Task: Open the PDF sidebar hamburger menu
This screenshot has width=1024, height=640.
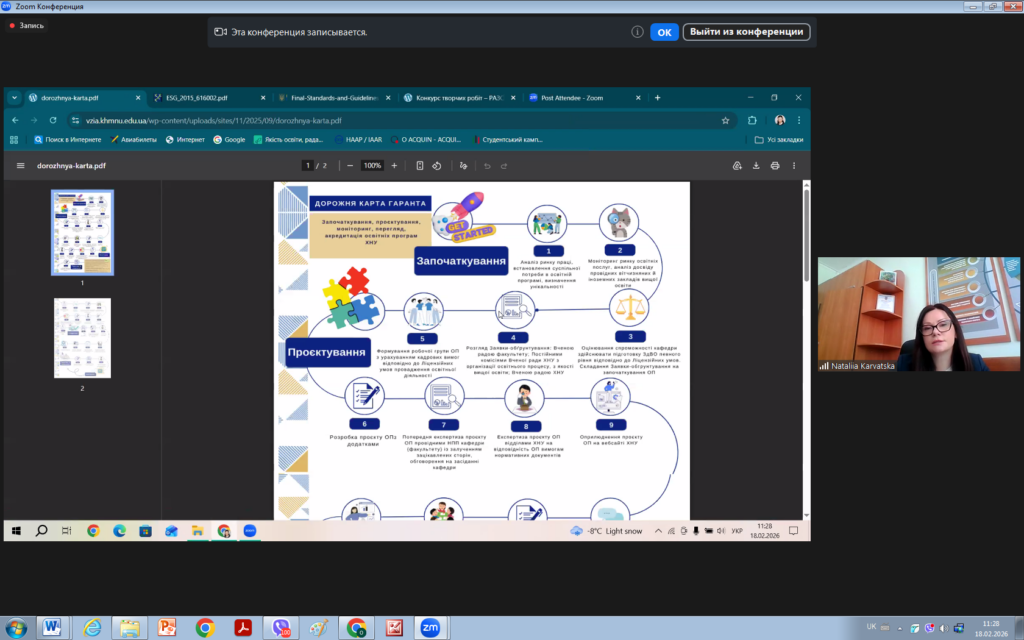Action: [x=20, y=166]
